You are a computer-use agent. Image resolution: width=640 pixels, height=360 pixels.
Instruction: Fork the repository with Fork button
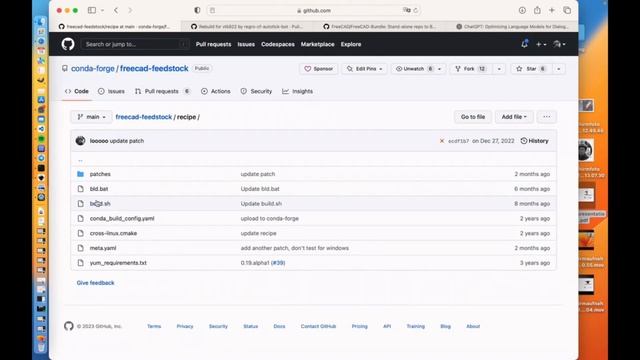click(471, 69)
